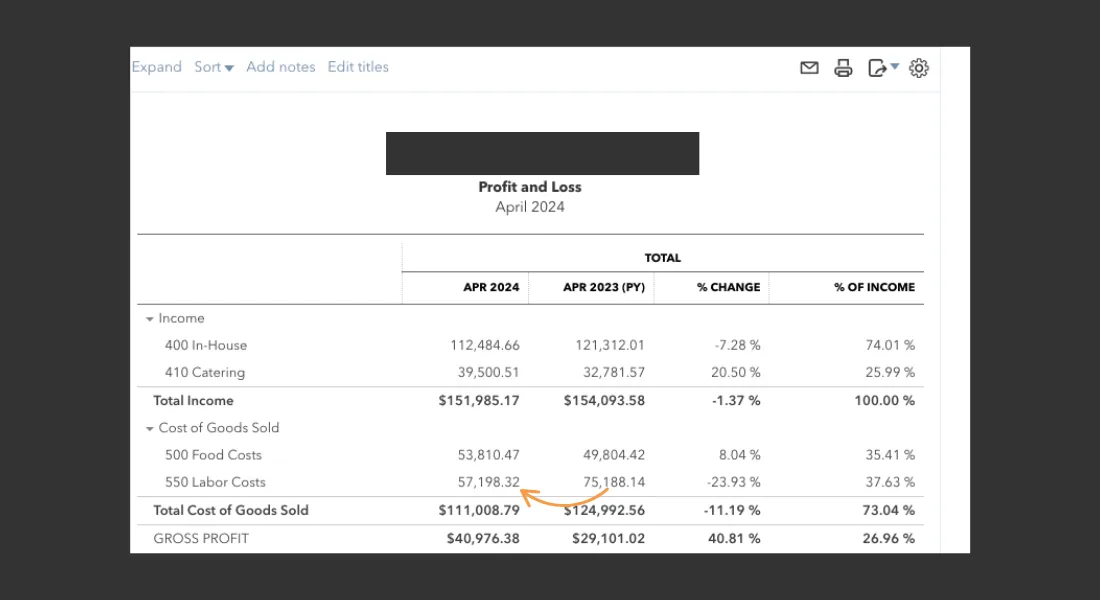Open the 39,500.51 Catering amount

(x=488, y=373)
